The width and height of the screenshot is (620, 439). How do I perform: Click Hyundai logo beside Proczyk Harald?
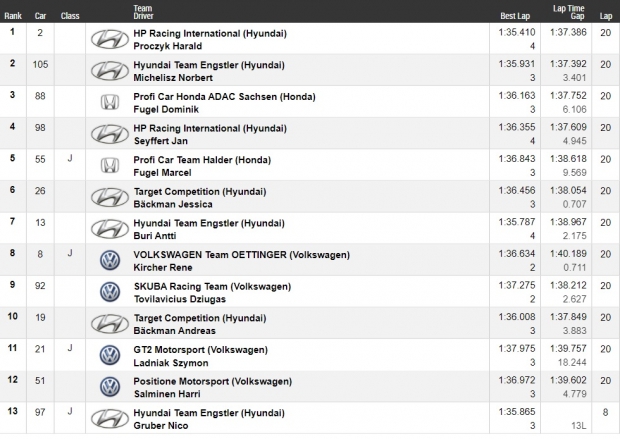click(109, 40)
